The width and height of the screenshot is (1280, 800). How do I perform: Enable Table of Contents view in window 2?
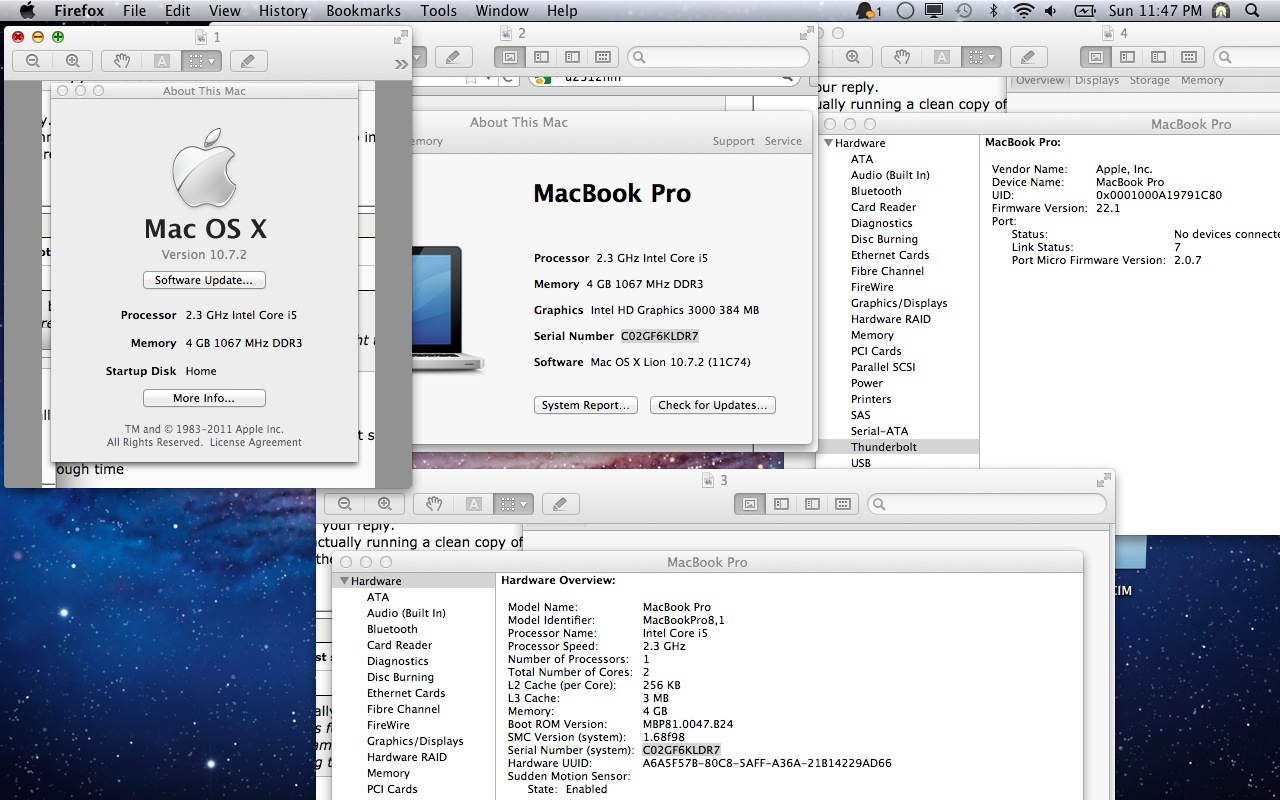(572, 57)
